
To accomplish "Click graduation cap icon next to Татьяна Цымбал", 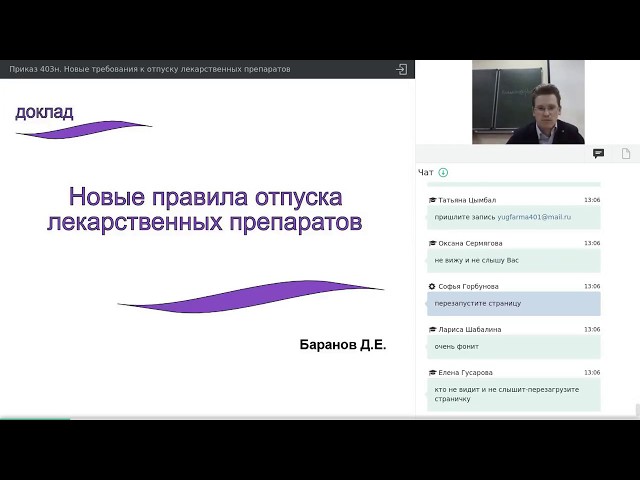I will point(432,200).
